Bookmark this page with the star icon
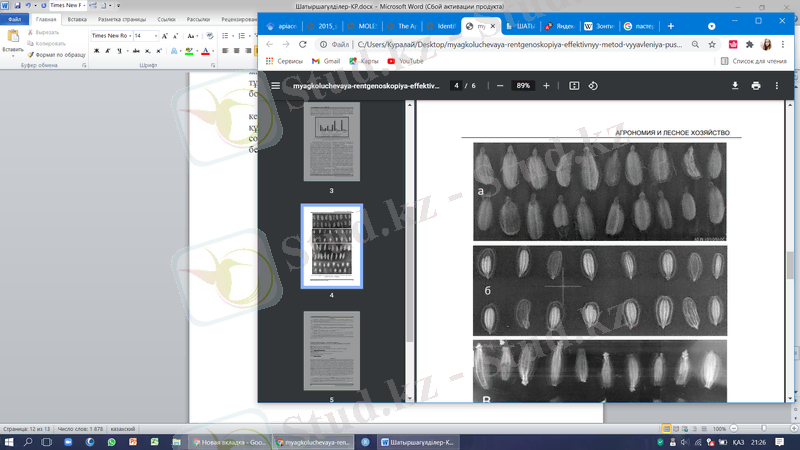This screenshot has width=800, height=450. [712, 45]
